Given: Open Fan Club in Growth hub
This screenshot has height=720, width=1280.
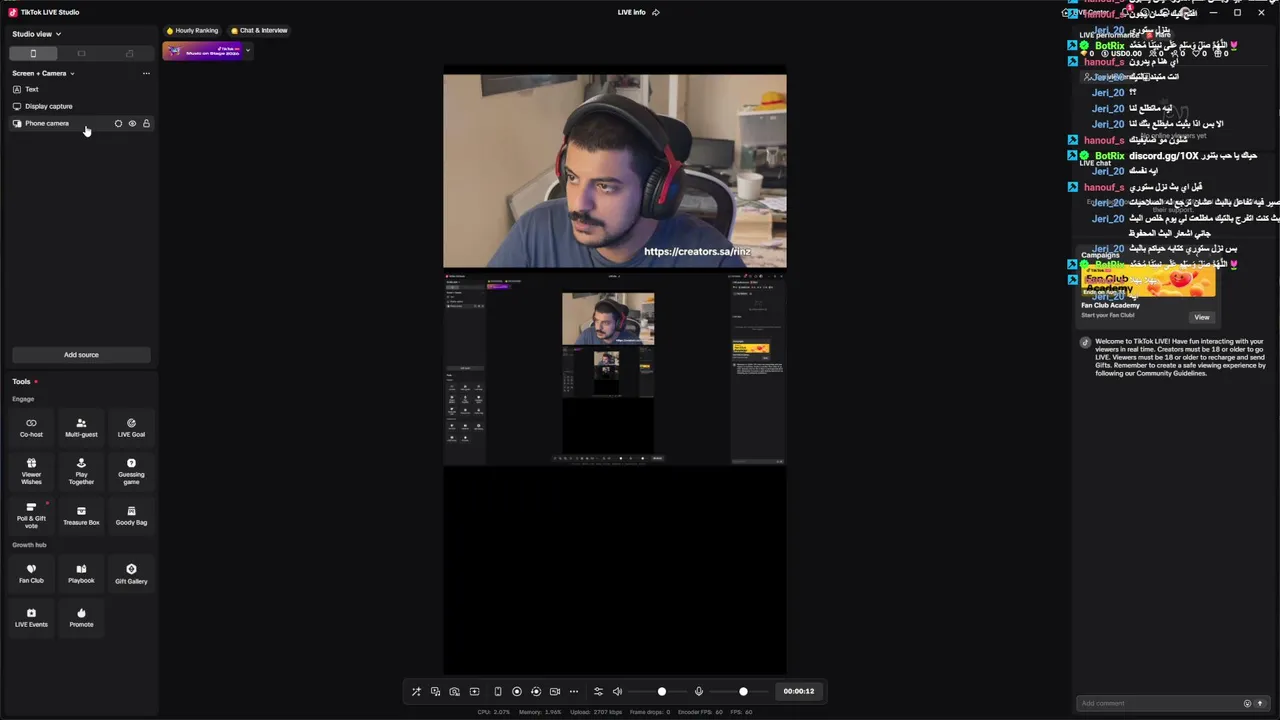Looking at the screenshot, I should (x=31, y=574).
